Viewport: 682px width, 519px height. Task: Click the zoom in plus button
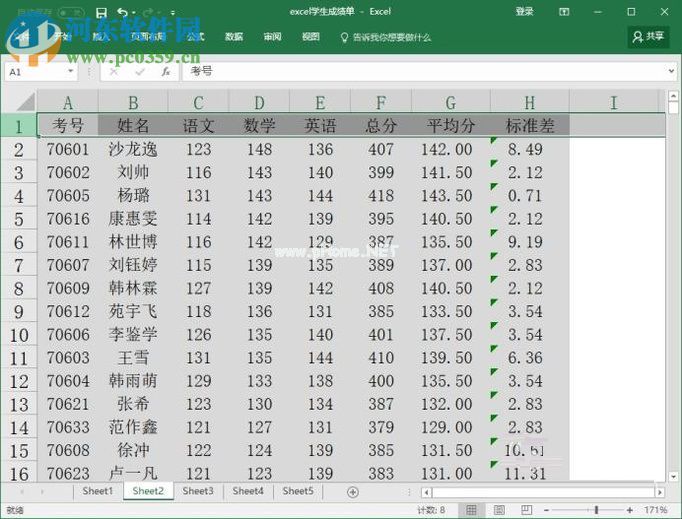coord(629,510)
